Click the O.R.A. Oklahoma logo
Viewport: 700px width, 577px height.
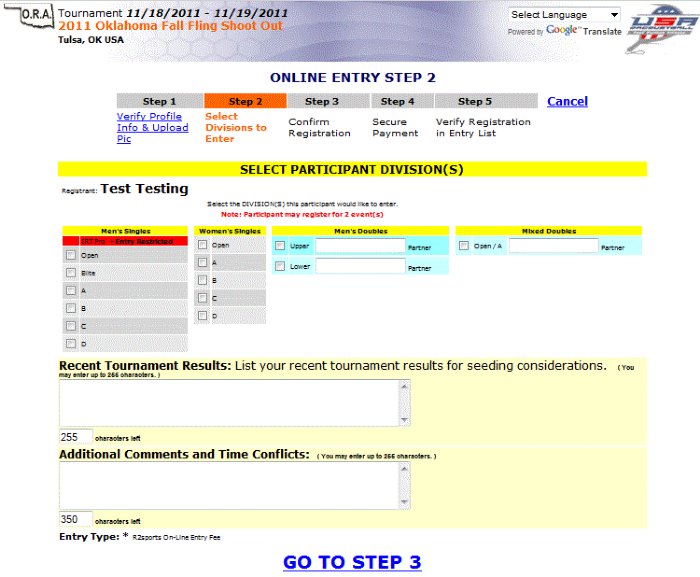point(29,16)
